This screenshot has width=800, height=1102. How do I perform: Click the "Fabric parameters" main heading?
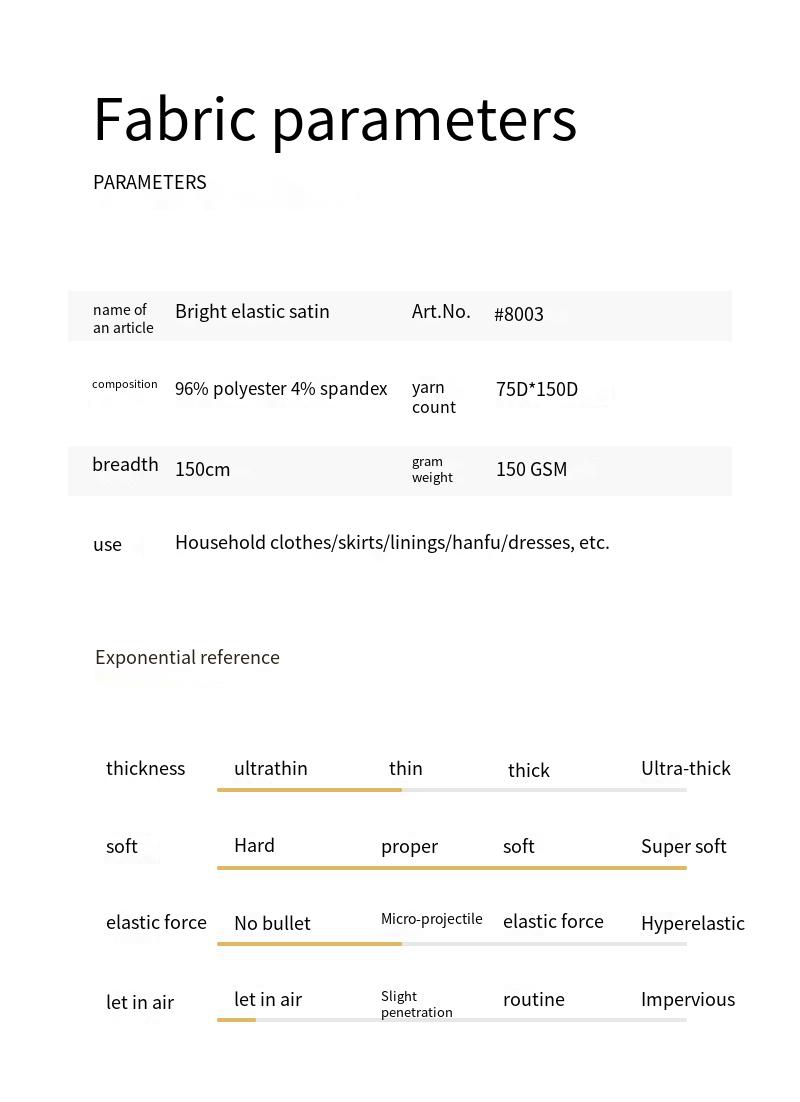click(334, 120)
